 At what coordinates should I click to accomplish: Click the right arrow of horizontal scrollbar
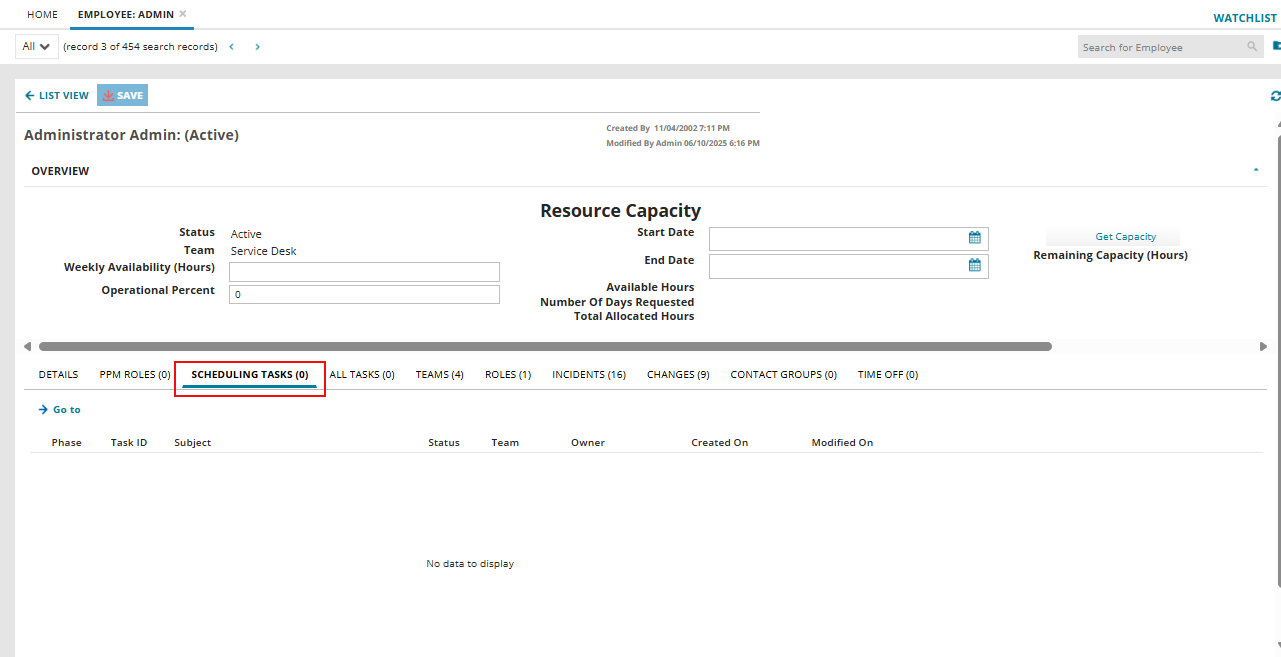(x=1263, y=347)
